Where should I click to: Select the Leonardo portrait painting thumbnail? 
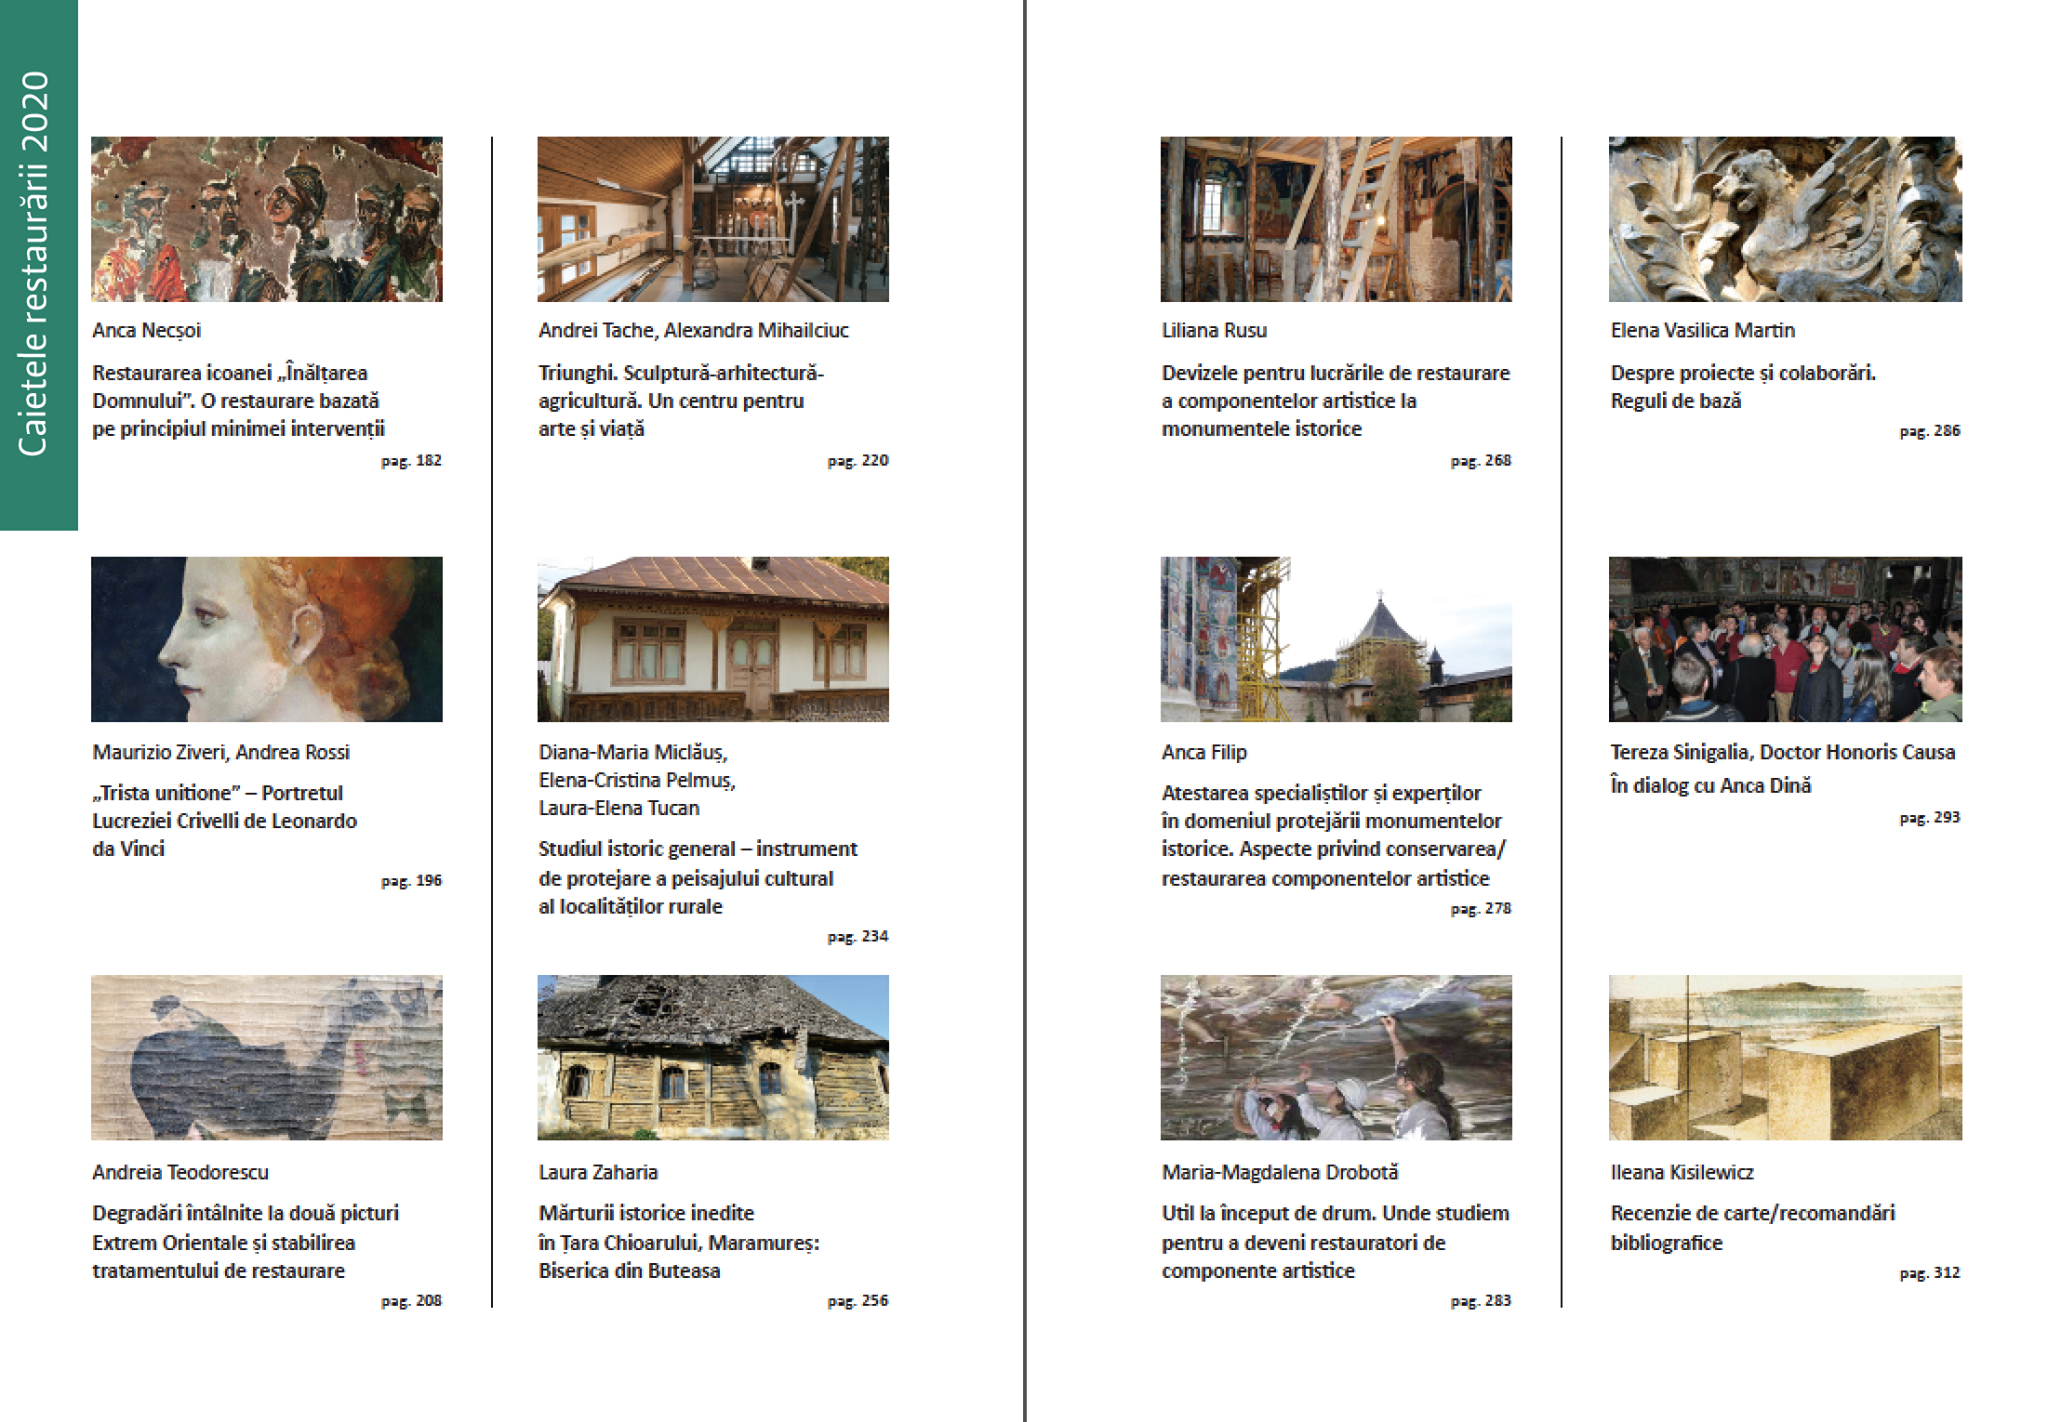(266, 639)
